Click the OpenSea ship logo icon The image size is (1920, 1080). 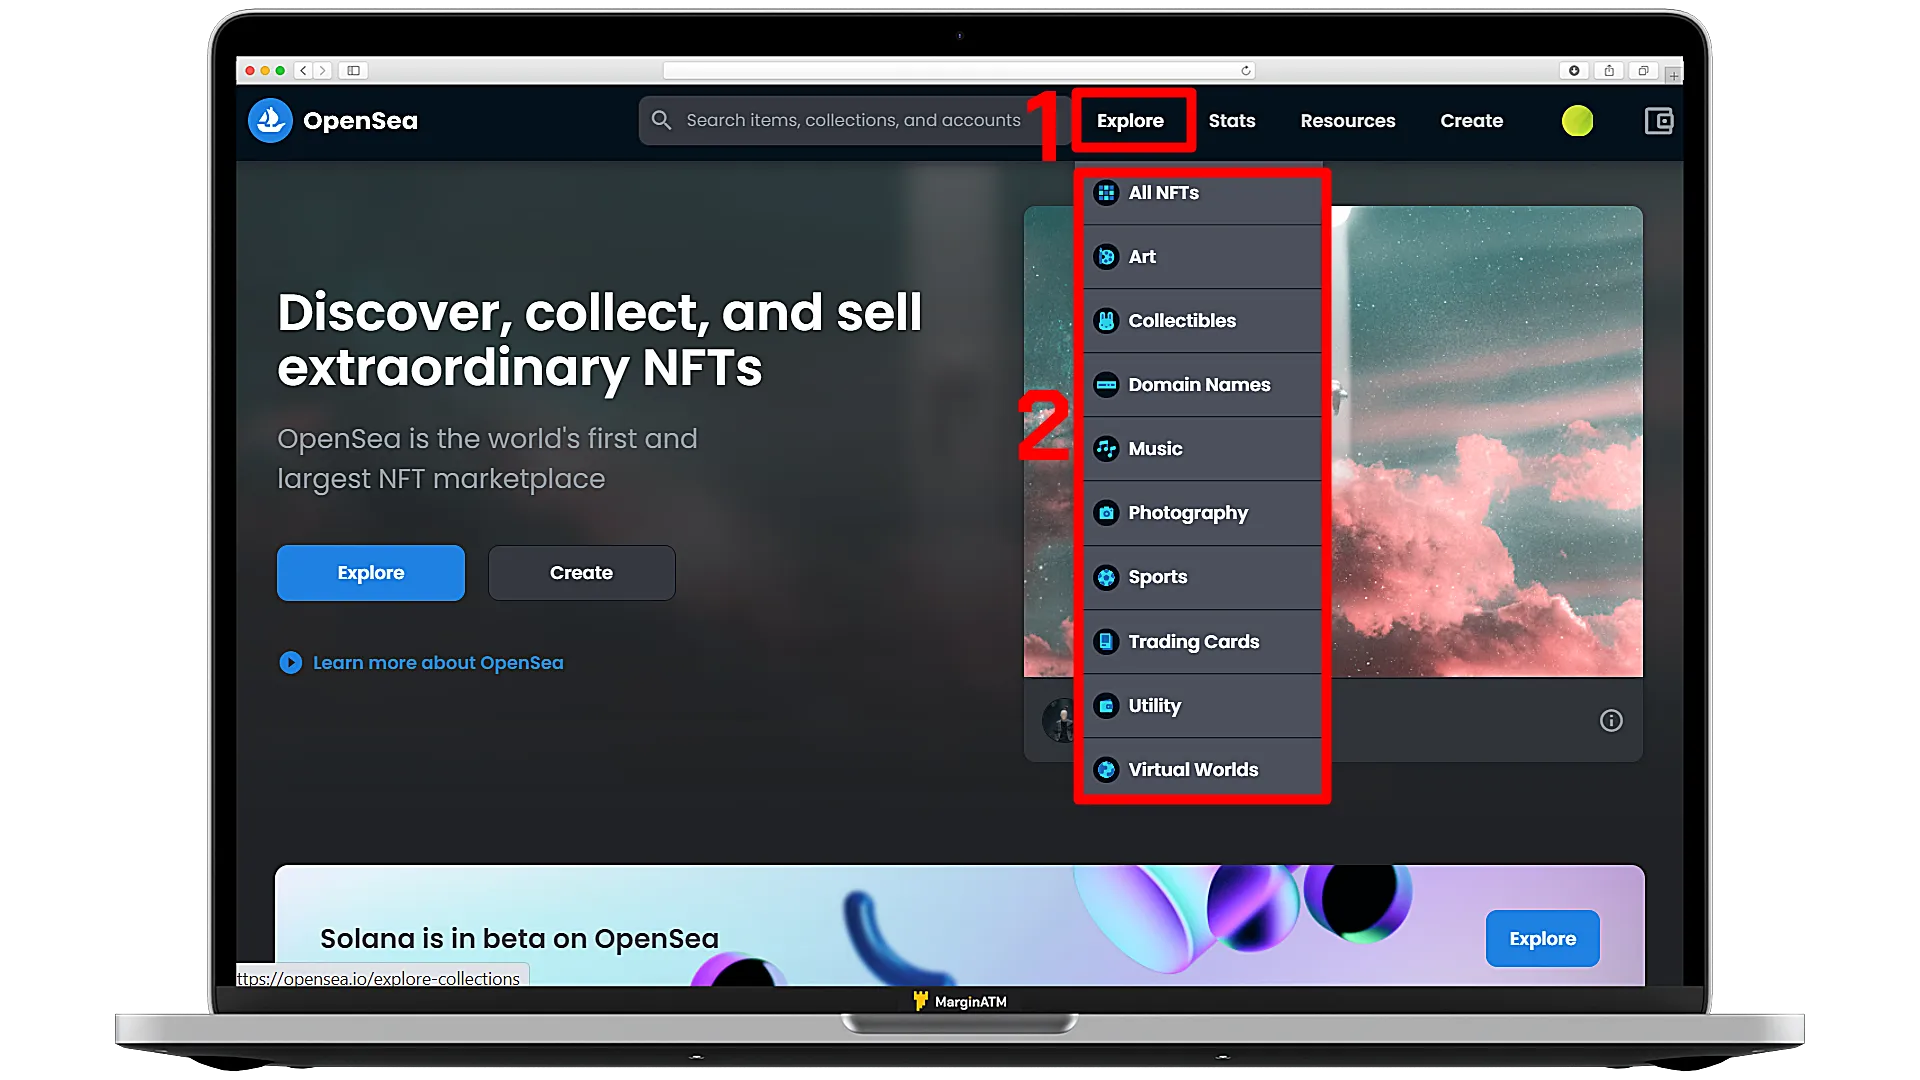click(x=270, y=121)
